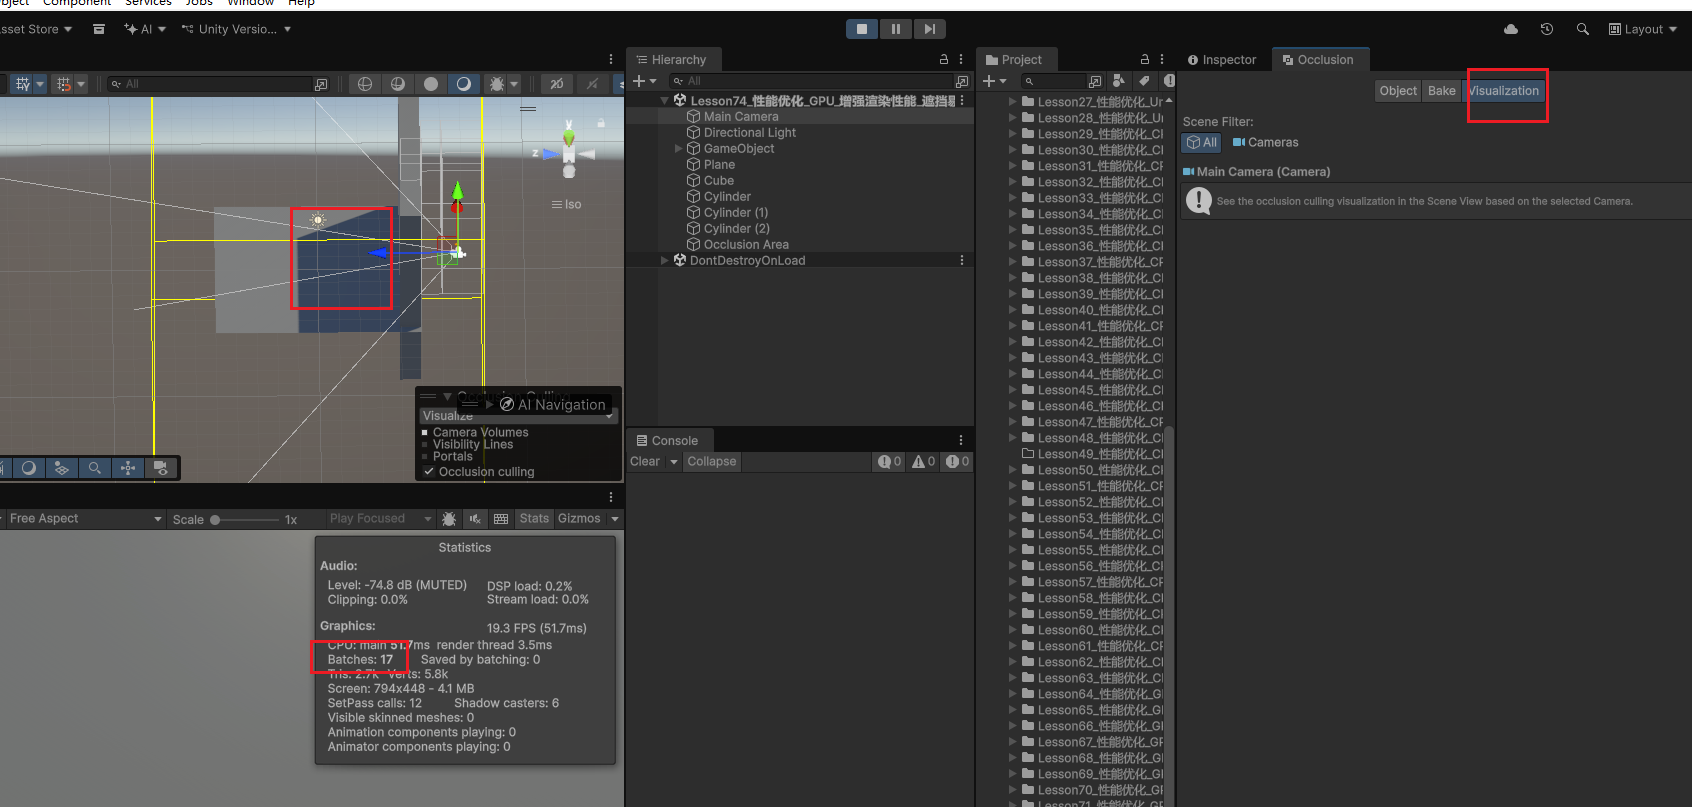The image size is (1692, 807).
Task: Stop play mode with the stop button
Action: click(x=861, y=29)
